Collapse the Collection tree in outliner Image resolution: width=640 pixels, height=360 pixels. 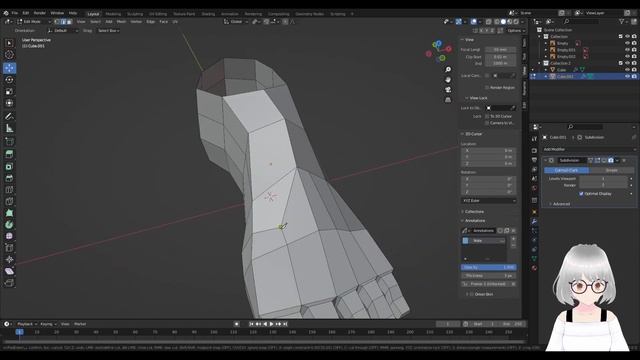(x=540, y=37)
